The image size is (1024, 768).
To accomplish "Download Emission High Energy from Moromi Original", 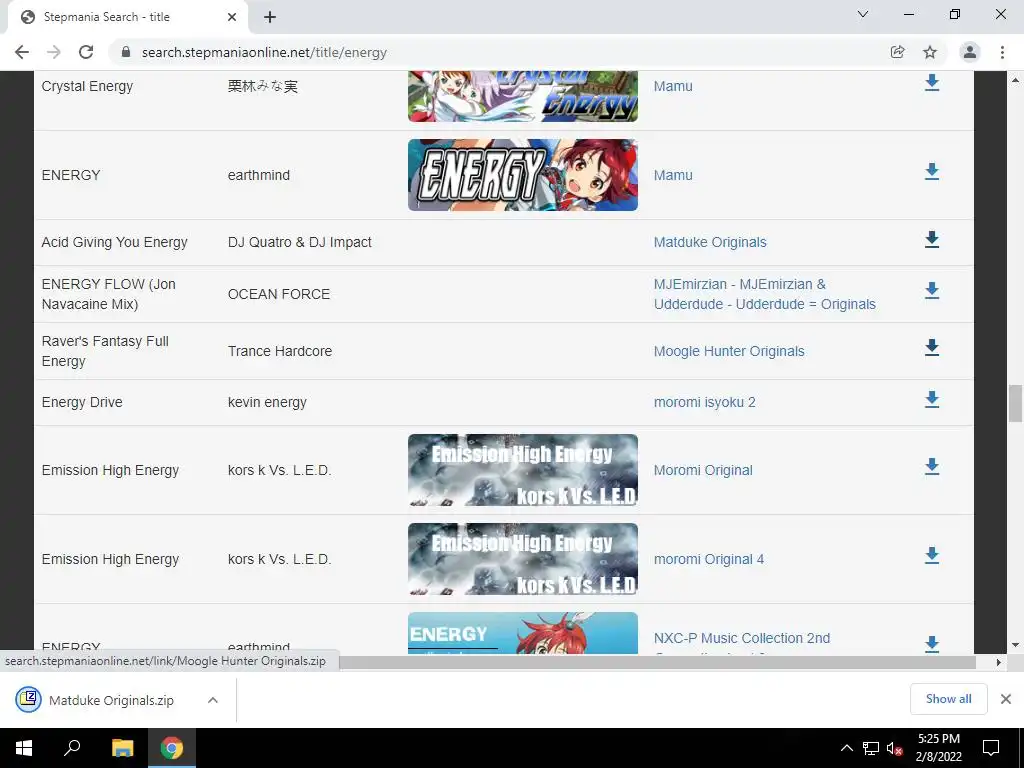I will coord(932,466).
